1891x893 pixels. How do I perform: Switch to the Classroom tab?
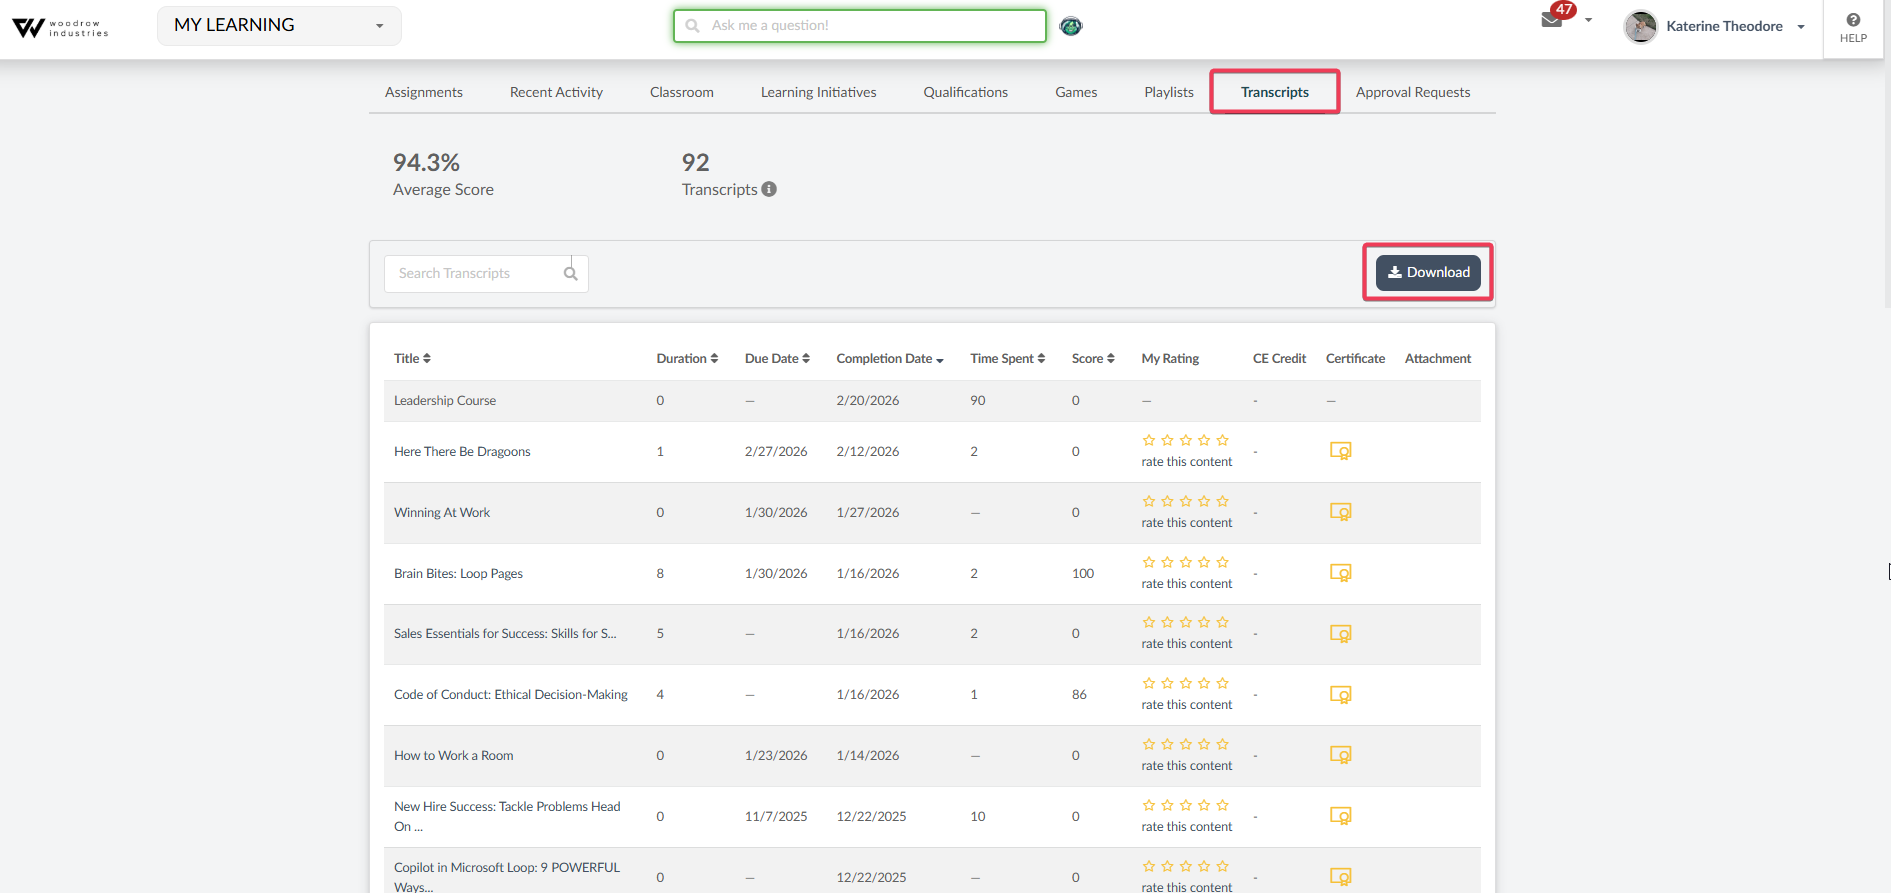click(x=682, y=92)
